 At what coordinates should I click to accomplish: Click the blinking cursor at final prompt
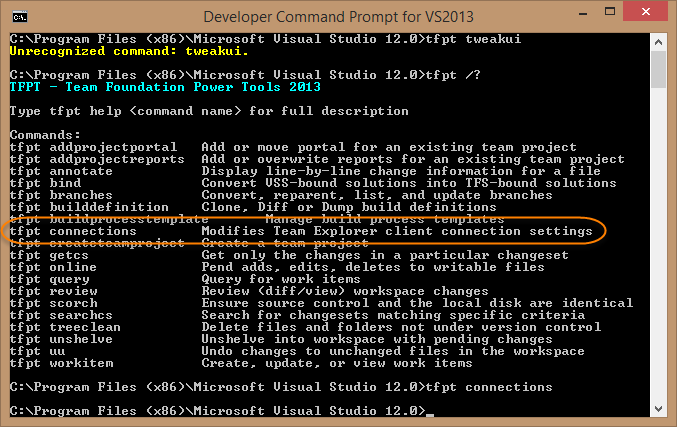(x=430, y=414)
